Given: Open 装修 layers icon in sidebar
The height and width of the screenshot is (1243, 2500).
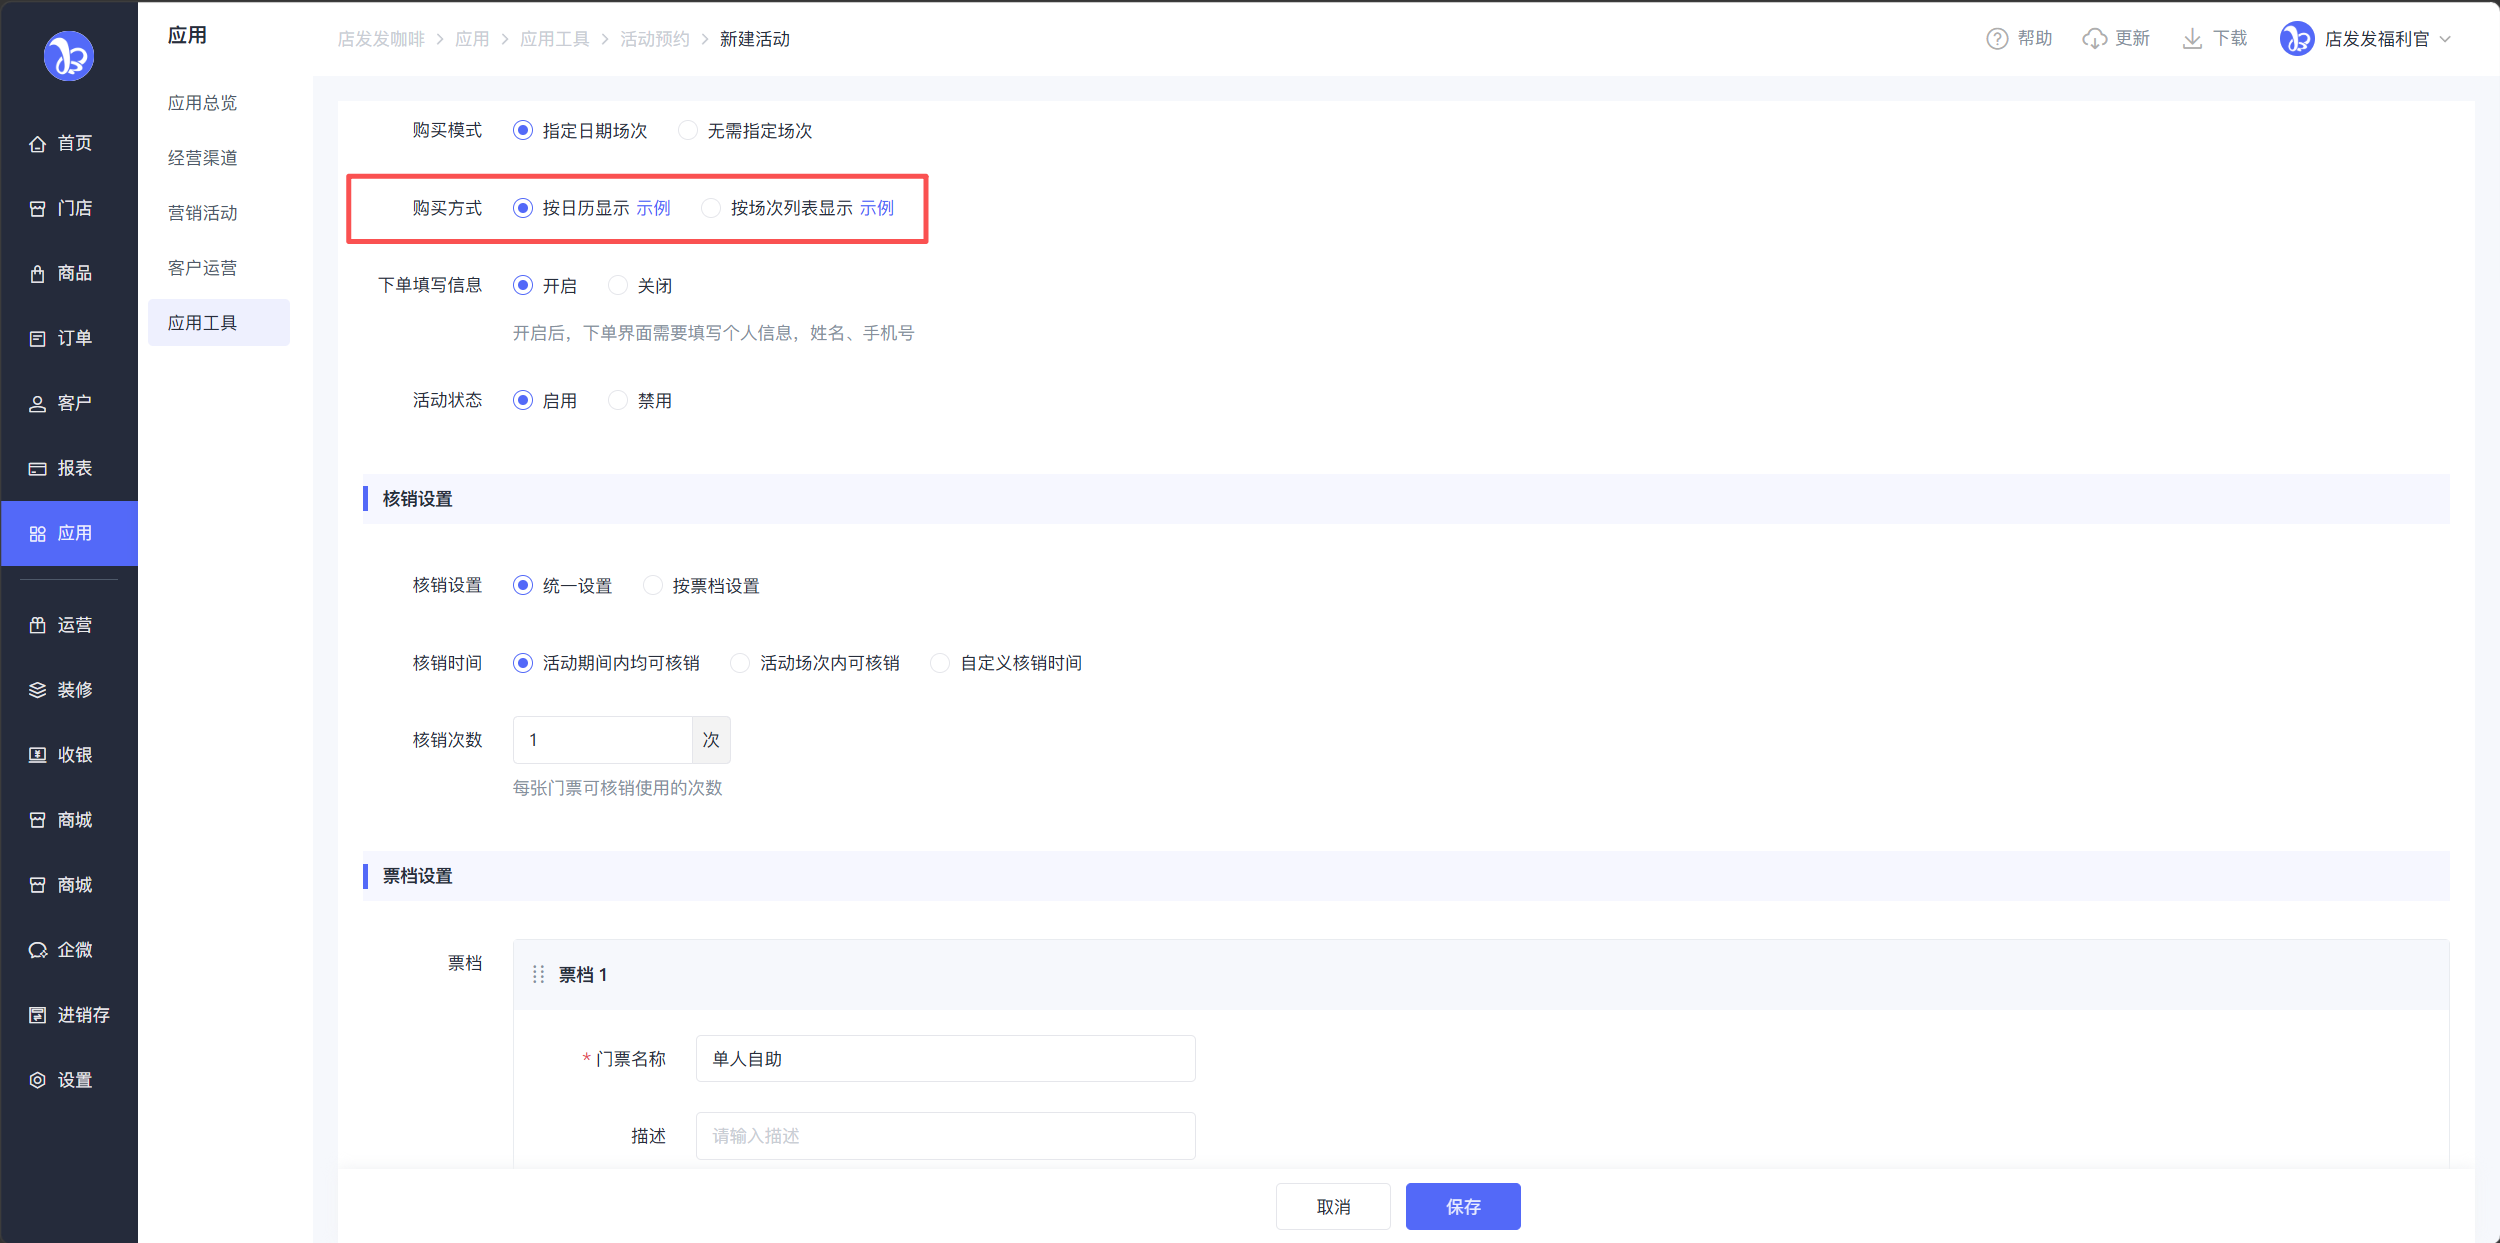Looking at the screenshot, I should click(x=37, y=690).
